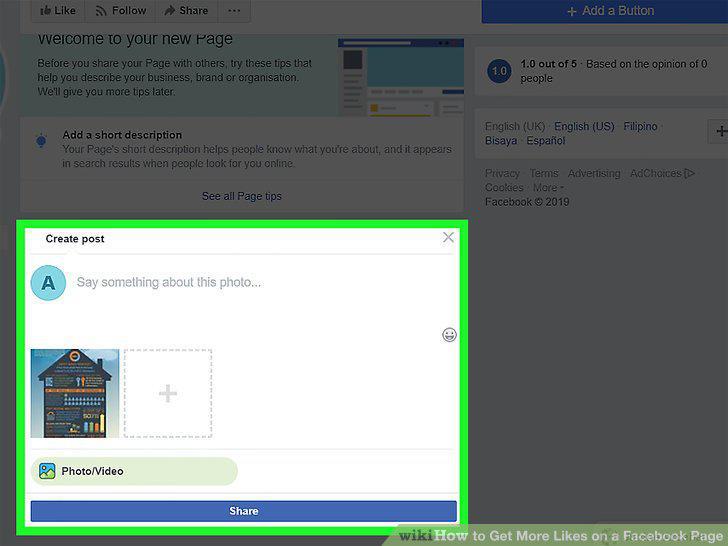
Task: Click the Follow button
Action: 120,11
